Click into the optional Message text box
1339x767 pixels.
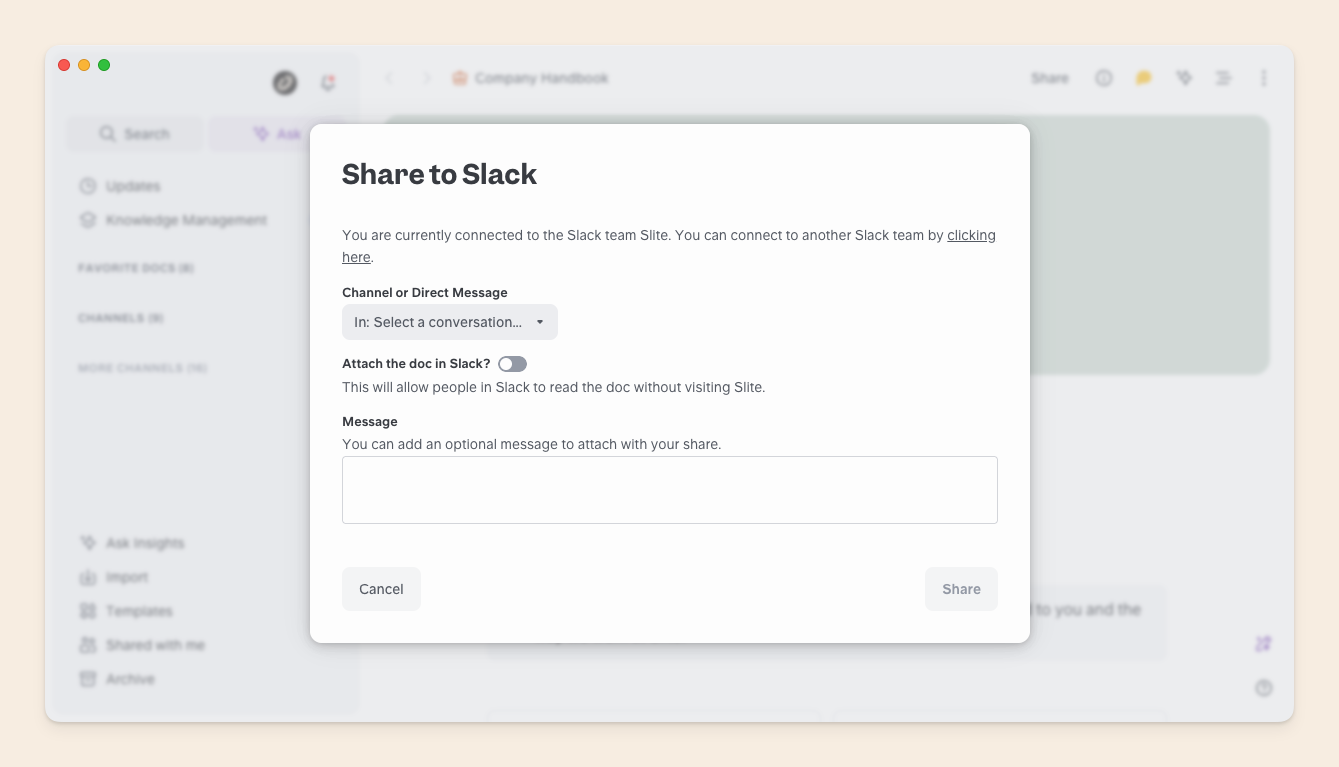pyautogui.click(x=670, y=490)
